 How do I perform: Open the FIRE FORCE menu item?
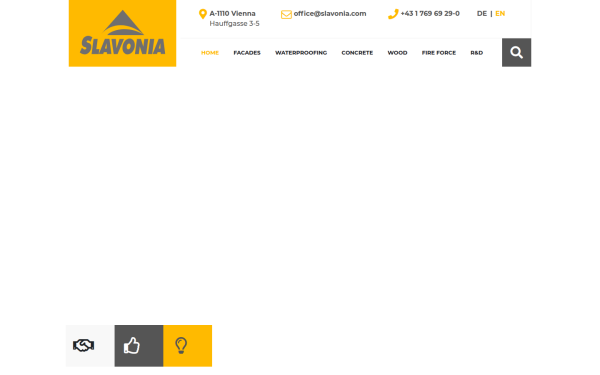[x=439, y=53]
